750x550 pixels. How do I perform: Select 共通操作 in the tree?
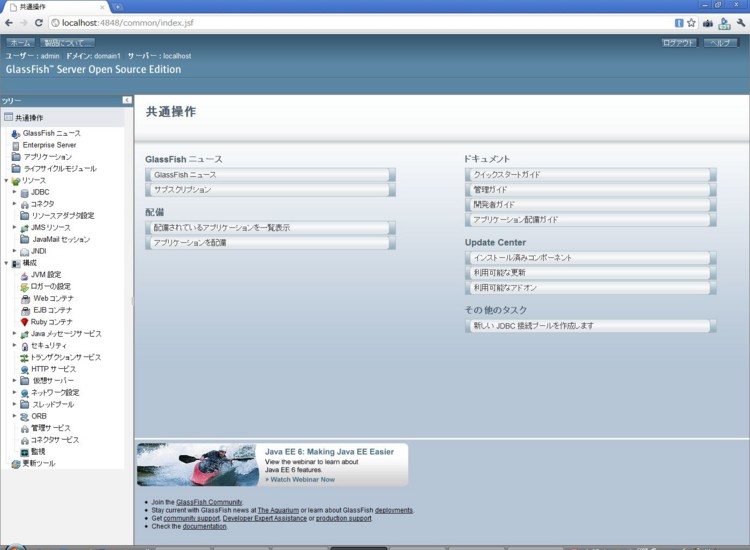pyautogui.click(x=29, y=118)
